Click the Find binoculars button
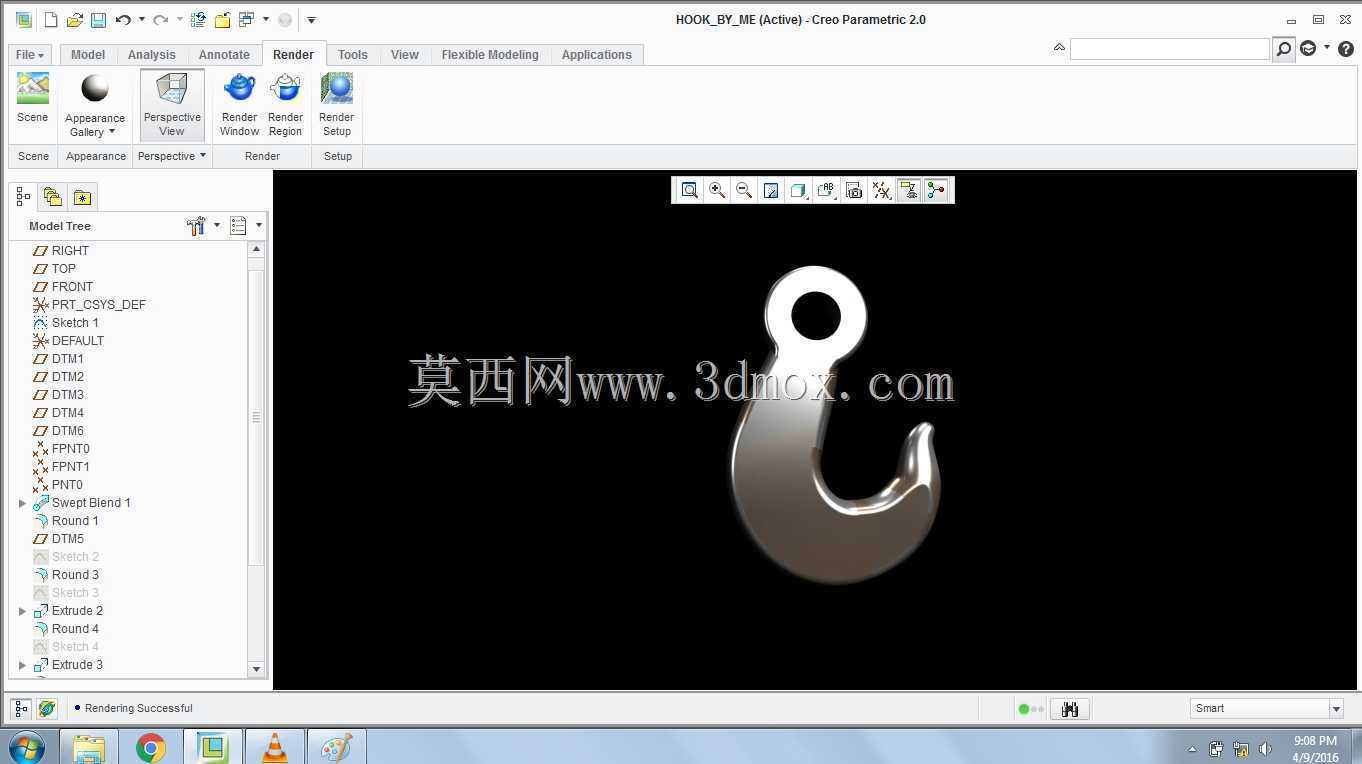Screen dimensions: 1362x764 [1070, 709]
